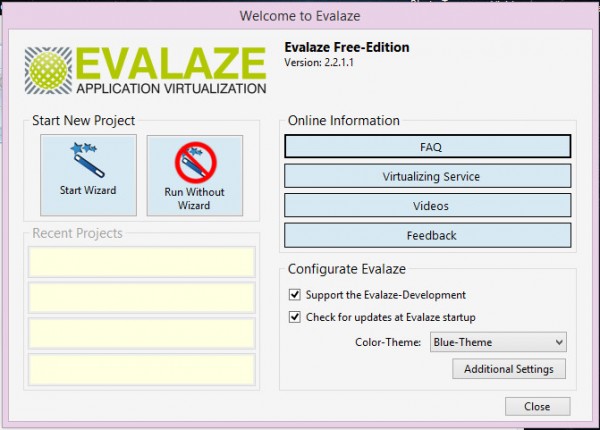600x430 pixels.
Task: Choose Run Without Wizard crossed-wand button
Action: [x=195, y=175]
